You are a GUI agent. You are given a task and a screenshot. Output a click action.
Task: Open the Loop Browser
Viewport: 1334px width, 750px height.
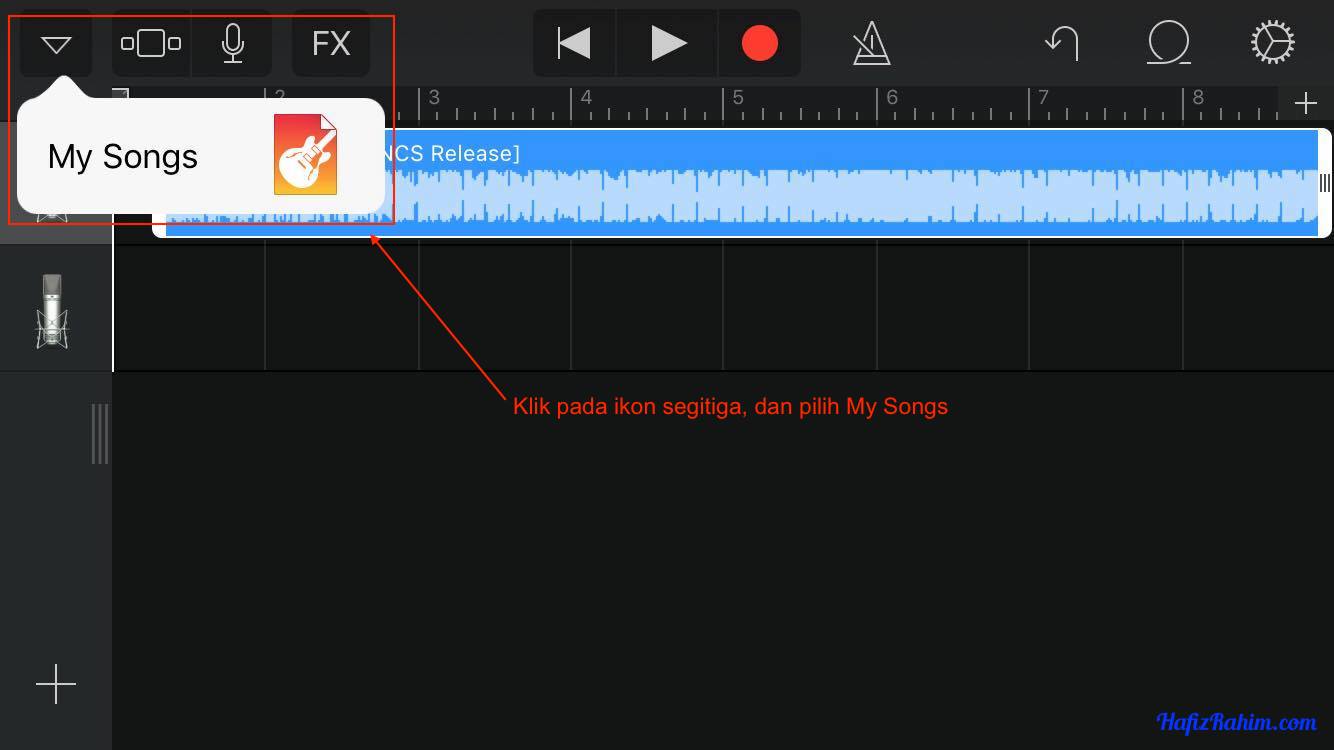click(1168, 44)
